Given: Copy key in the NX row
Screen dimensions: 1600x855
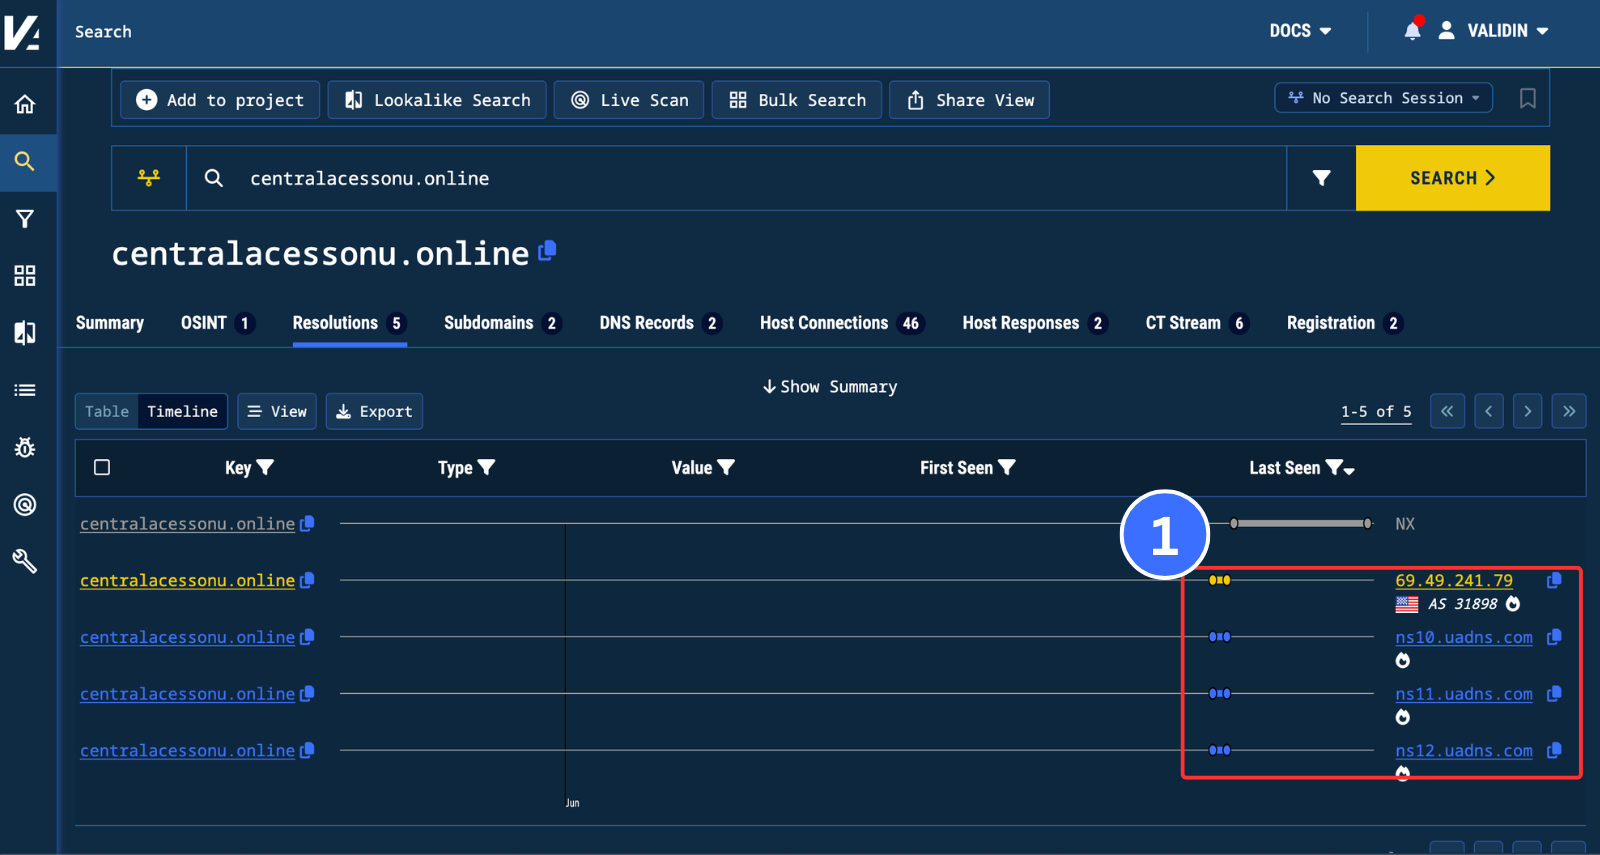Looking at the screenshot, I should [307, 523].
